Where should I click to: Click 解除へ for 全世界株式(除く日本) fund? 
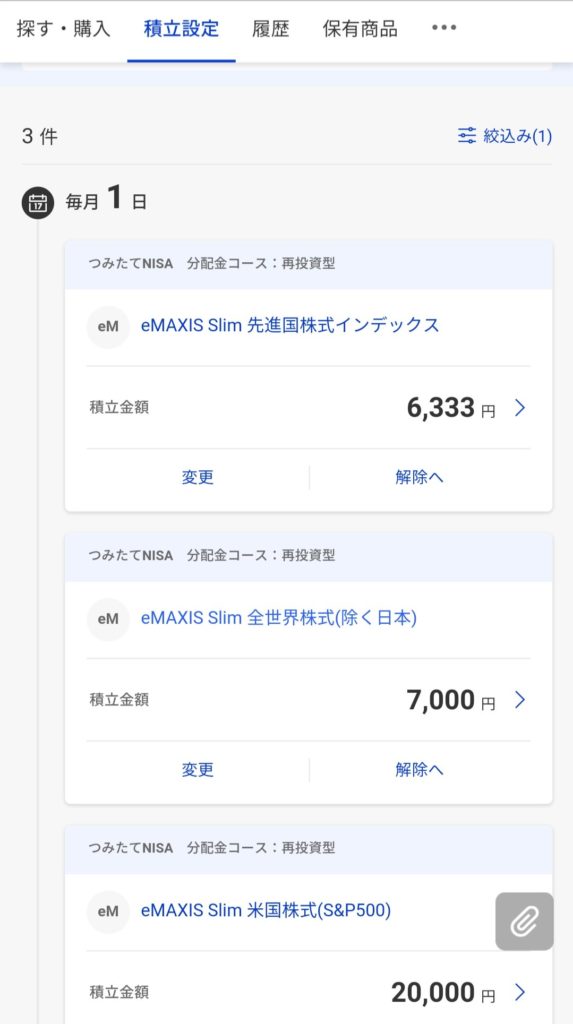[419, 770]
